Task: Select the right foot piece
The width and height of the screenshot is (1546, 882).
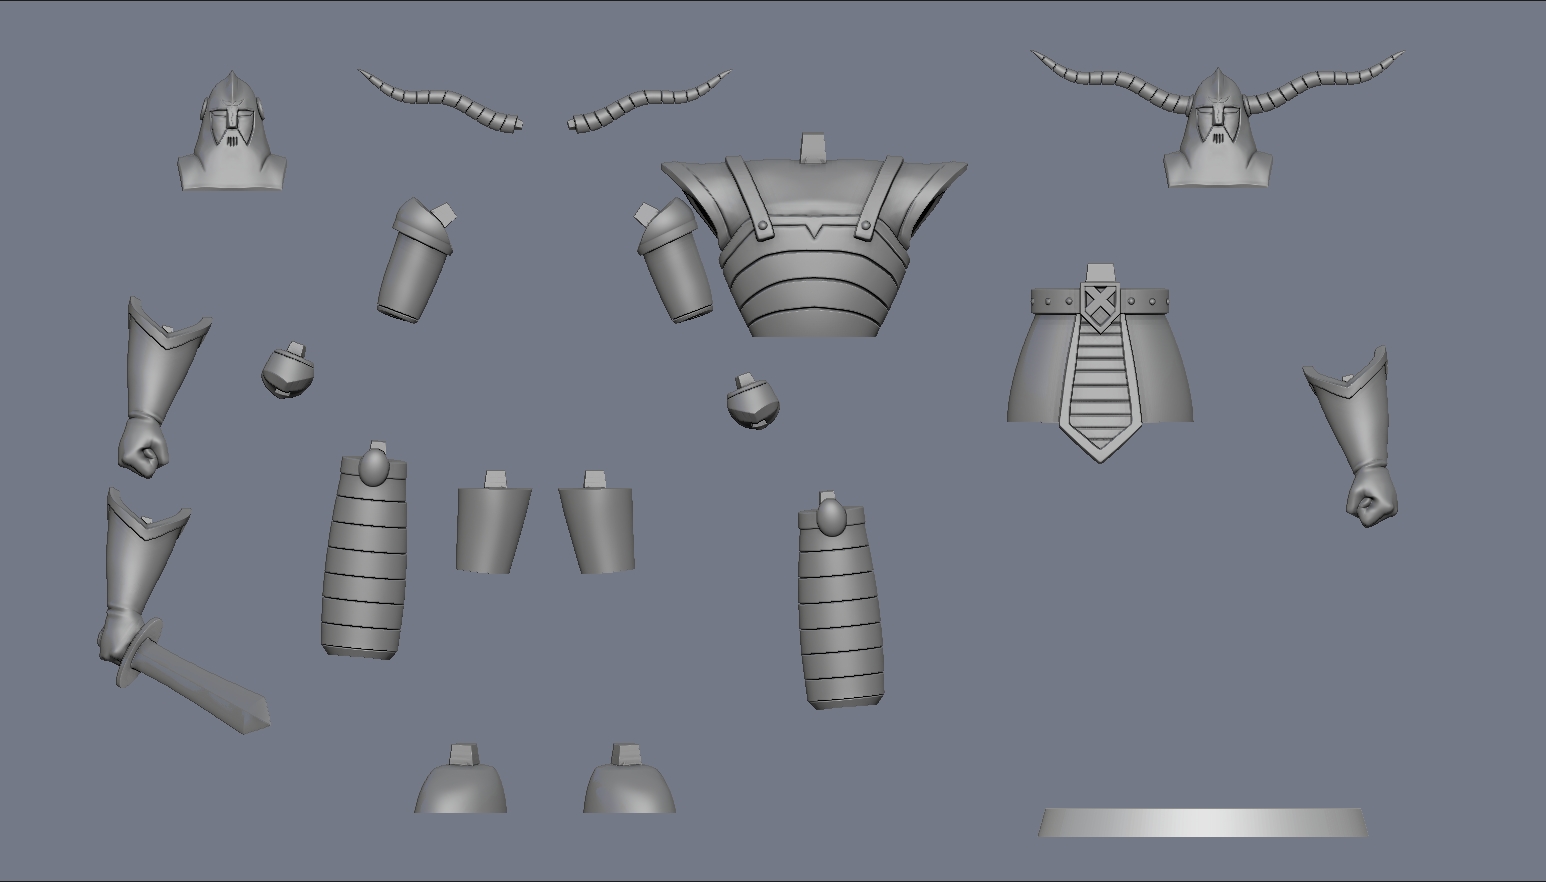Action: [x=629, y=779]
